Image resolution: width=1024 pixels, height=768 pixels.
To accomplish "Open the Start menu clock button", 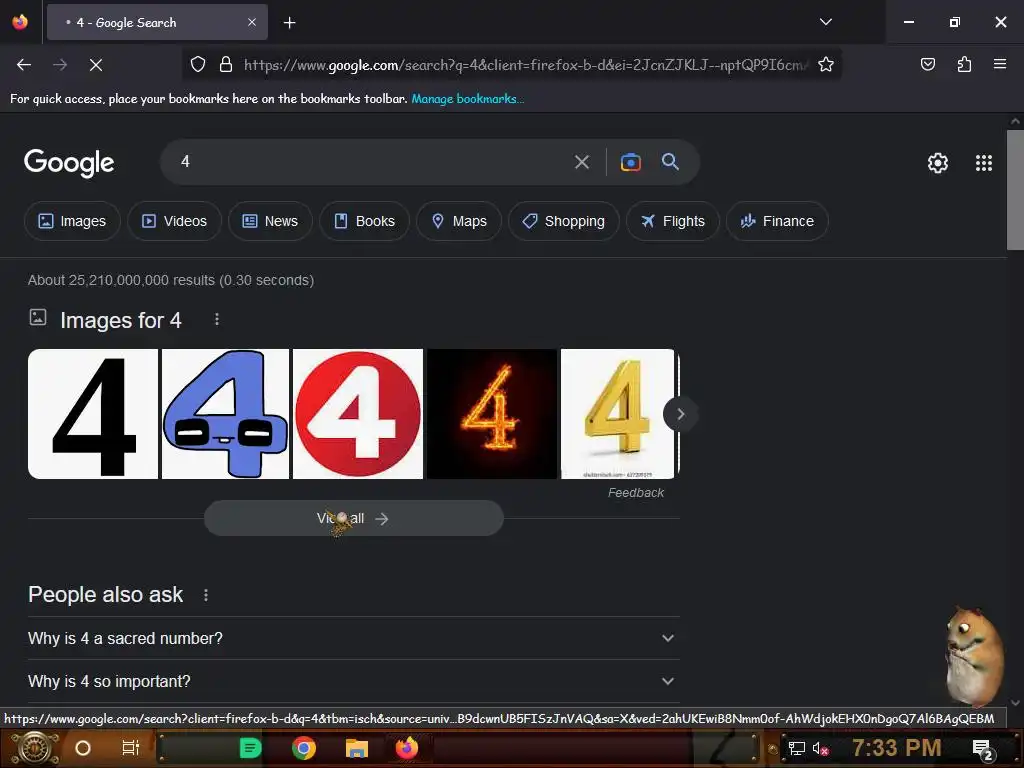I will coord(35,748).
